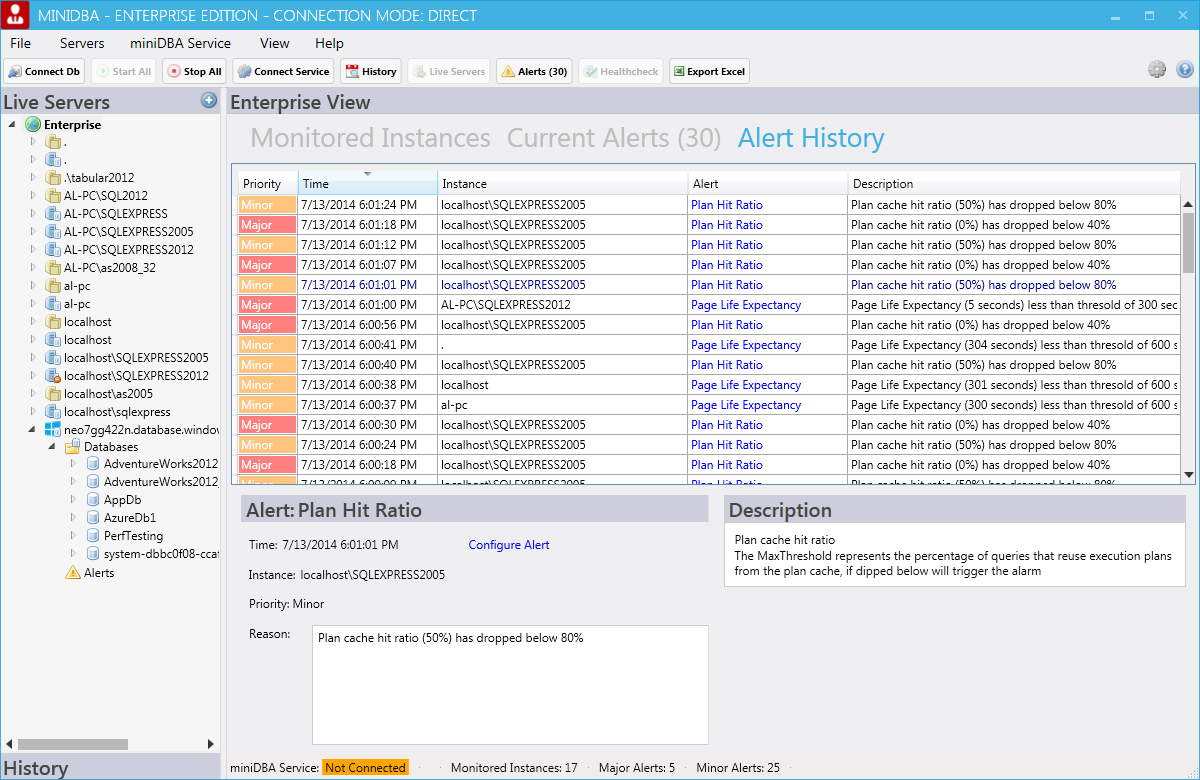This screenshot has width=1200, height=780.
Task: Open Plan Hit Ratio link for 6:00:18 PM
Action: click(x=727, y=465)
